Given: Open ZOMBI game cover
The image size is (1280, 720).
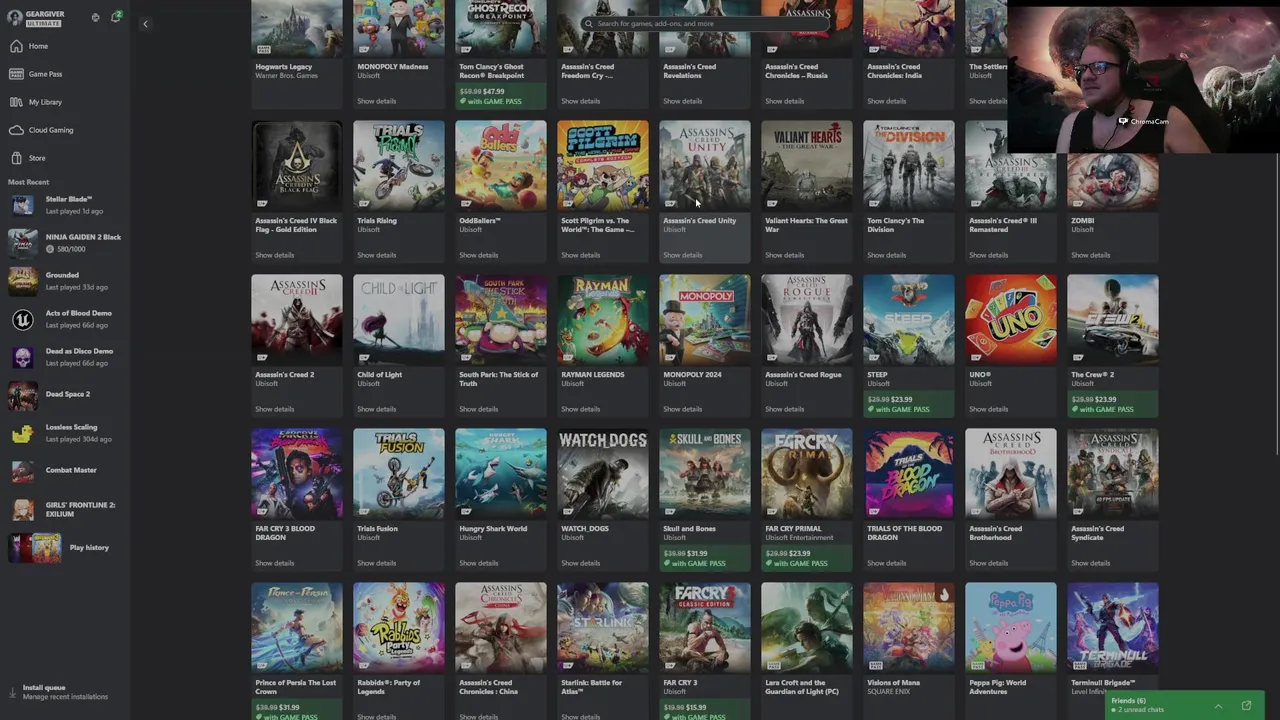Looking at the screenshot, I should pyautogui.click(x=1113, y=182).
